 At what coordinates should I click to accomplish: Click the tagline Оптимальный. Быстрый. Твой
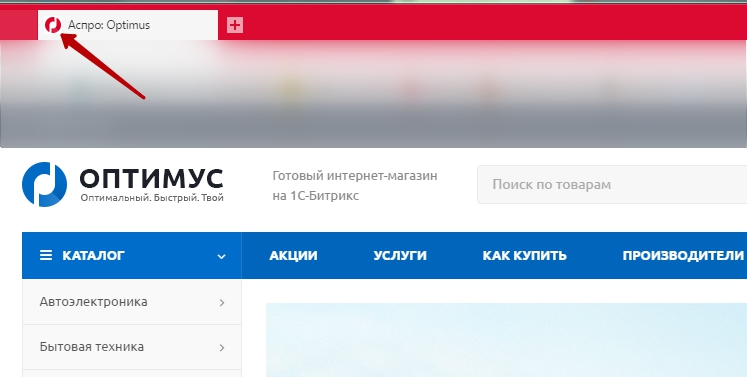pos(152,198)
